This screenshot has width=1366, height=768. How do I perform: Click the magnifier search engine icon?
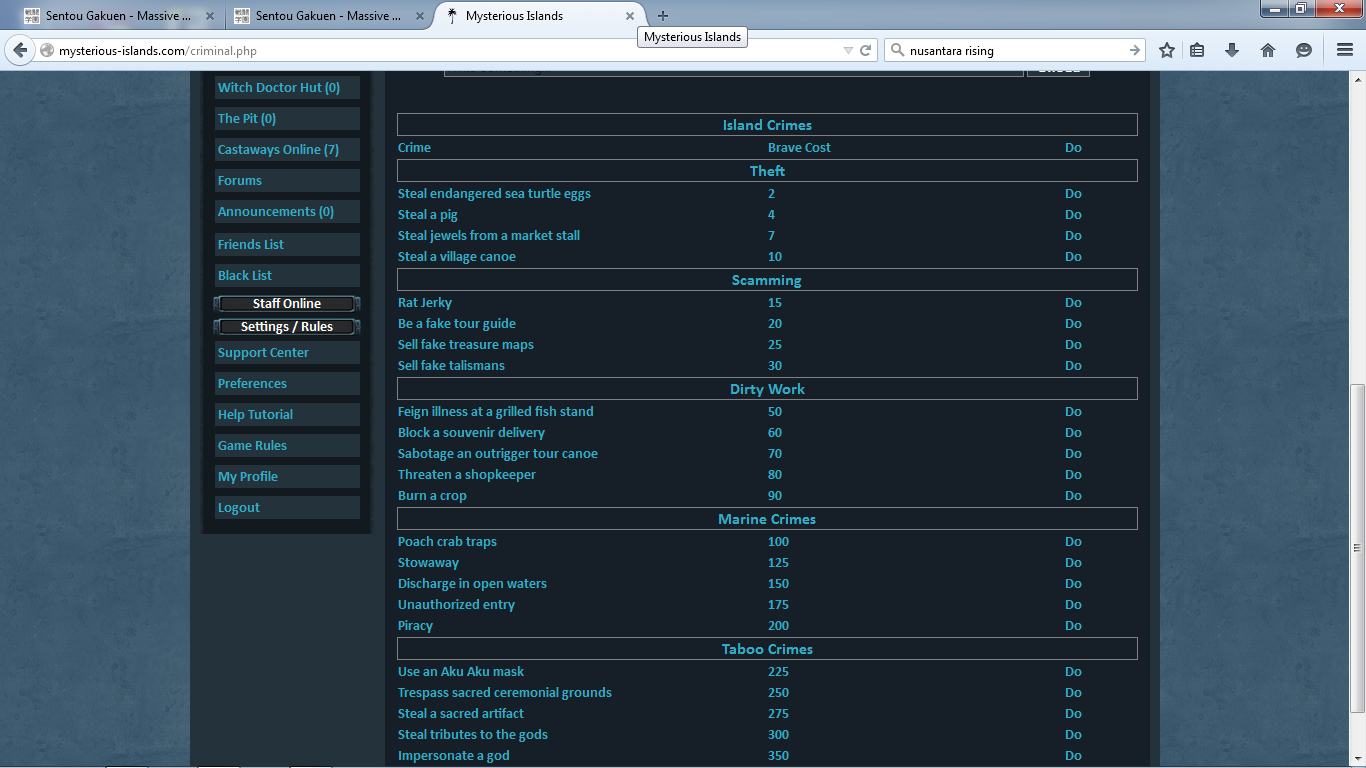pos(896,50)
